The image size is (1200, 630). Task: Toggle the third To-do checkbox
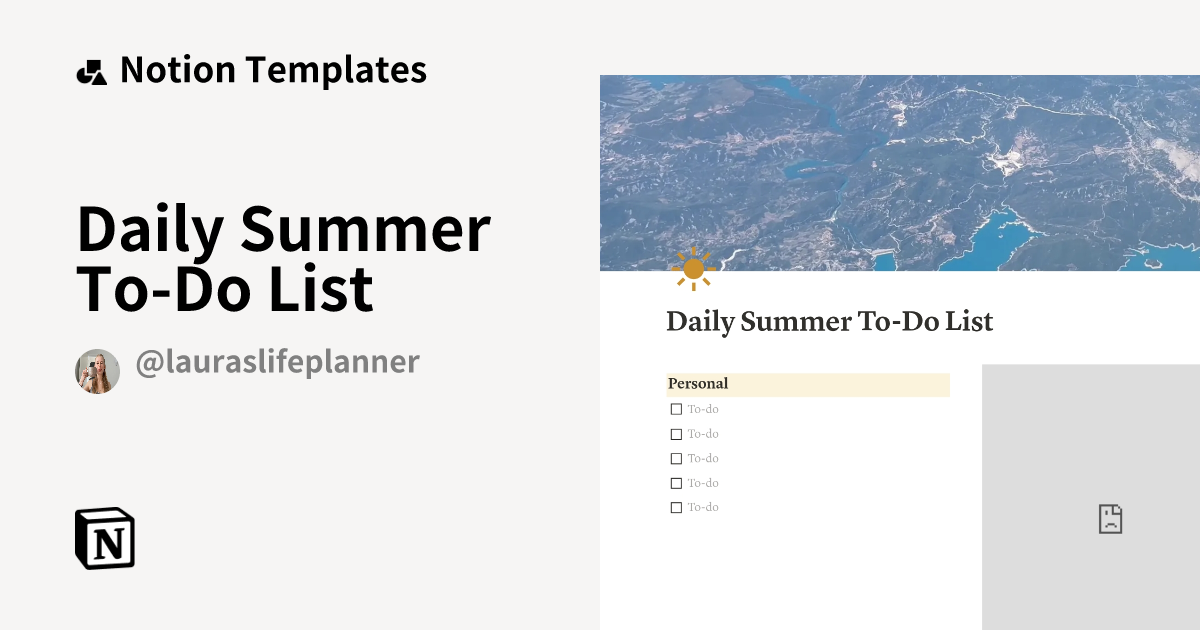point(676,458)
